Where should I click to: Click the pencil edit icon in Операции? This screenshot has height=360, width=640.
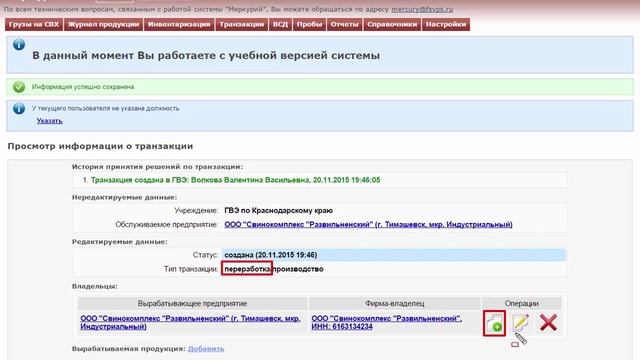pyautogui.click(x=521, y=322)
